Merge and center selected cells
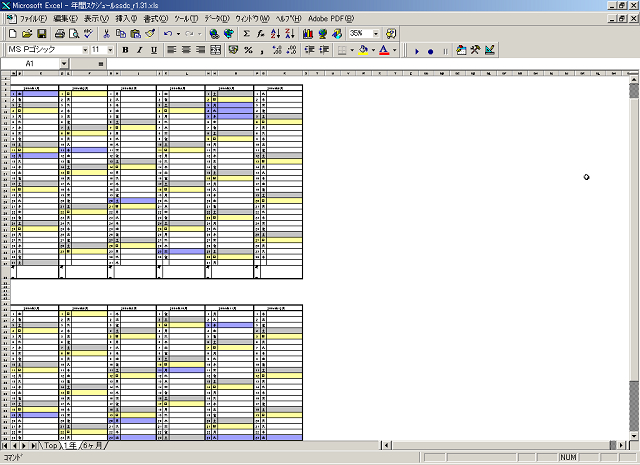640x465 pixels. click(x=215, y=50)
